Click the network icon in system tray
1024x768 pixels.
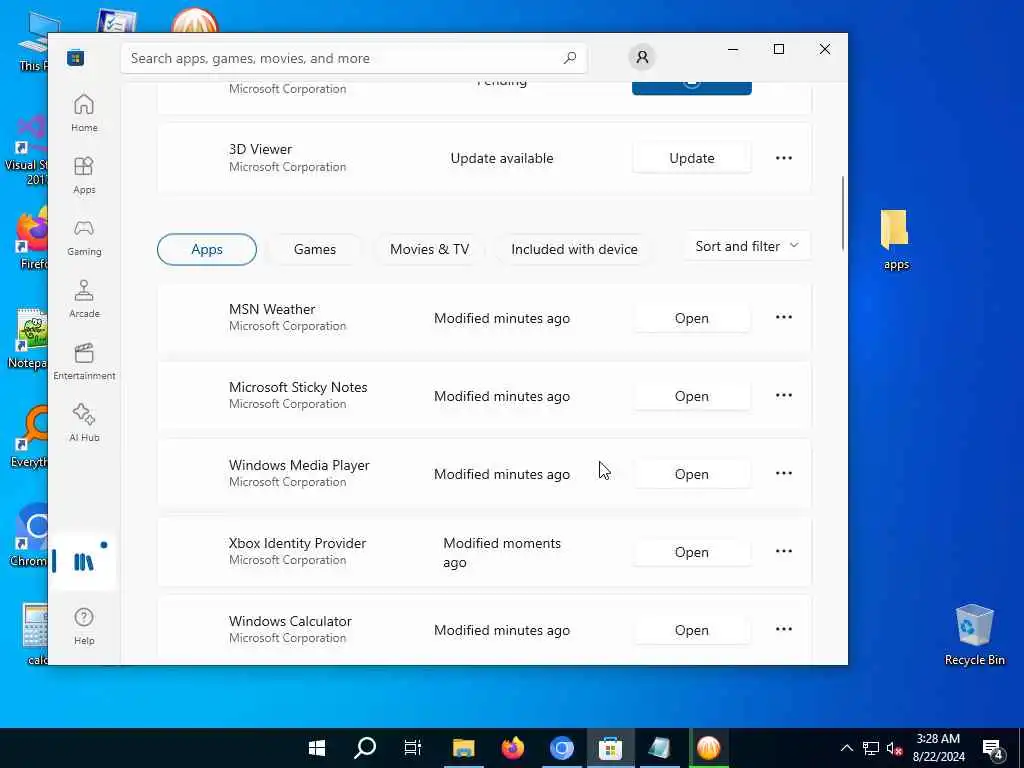point(871,748)
